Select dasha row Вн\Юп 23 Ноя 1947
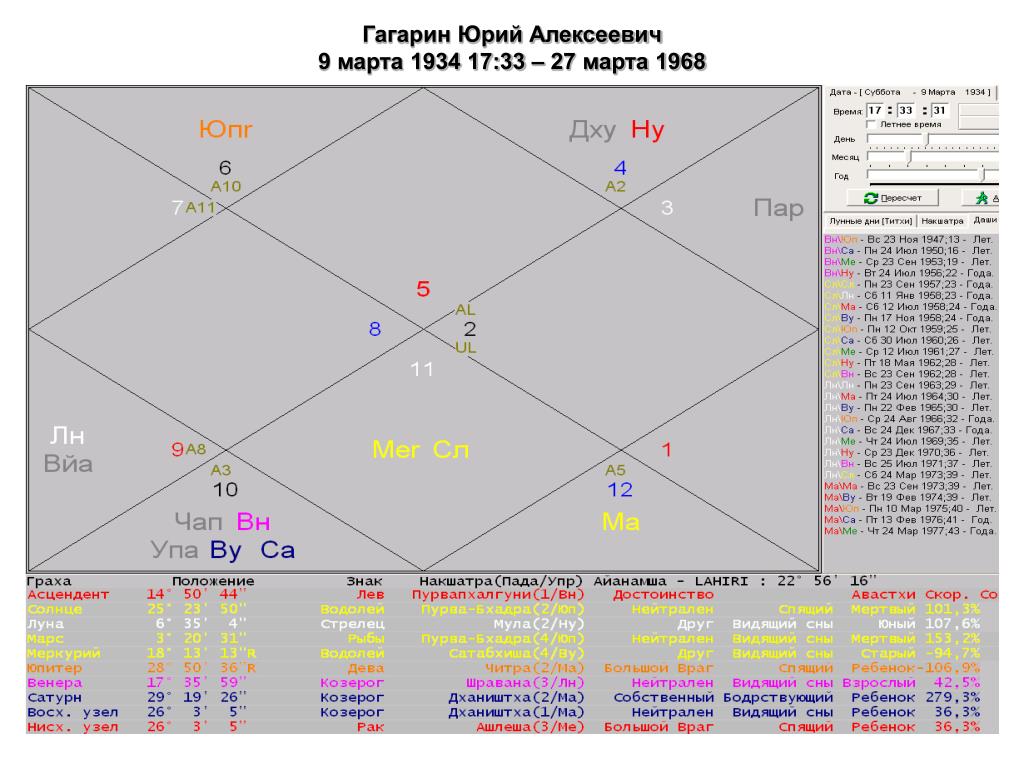Image resolution: width=1024 pixels, height=768 pixels. coord(909,240)
